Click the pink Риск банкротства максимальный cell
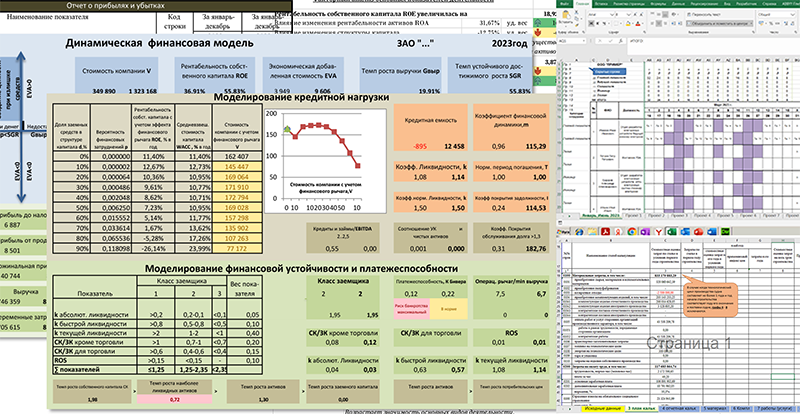Screen dimensions: 800x414 (411, 308)
